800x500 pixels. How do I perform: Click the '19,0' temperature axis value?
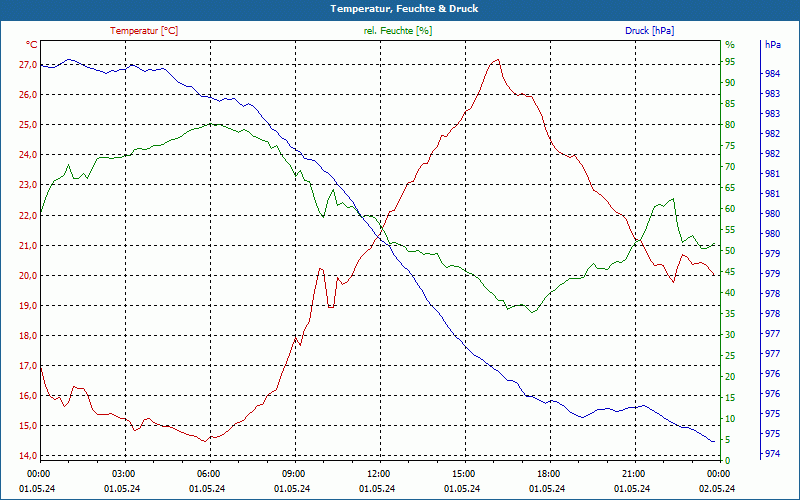[29, 306]
